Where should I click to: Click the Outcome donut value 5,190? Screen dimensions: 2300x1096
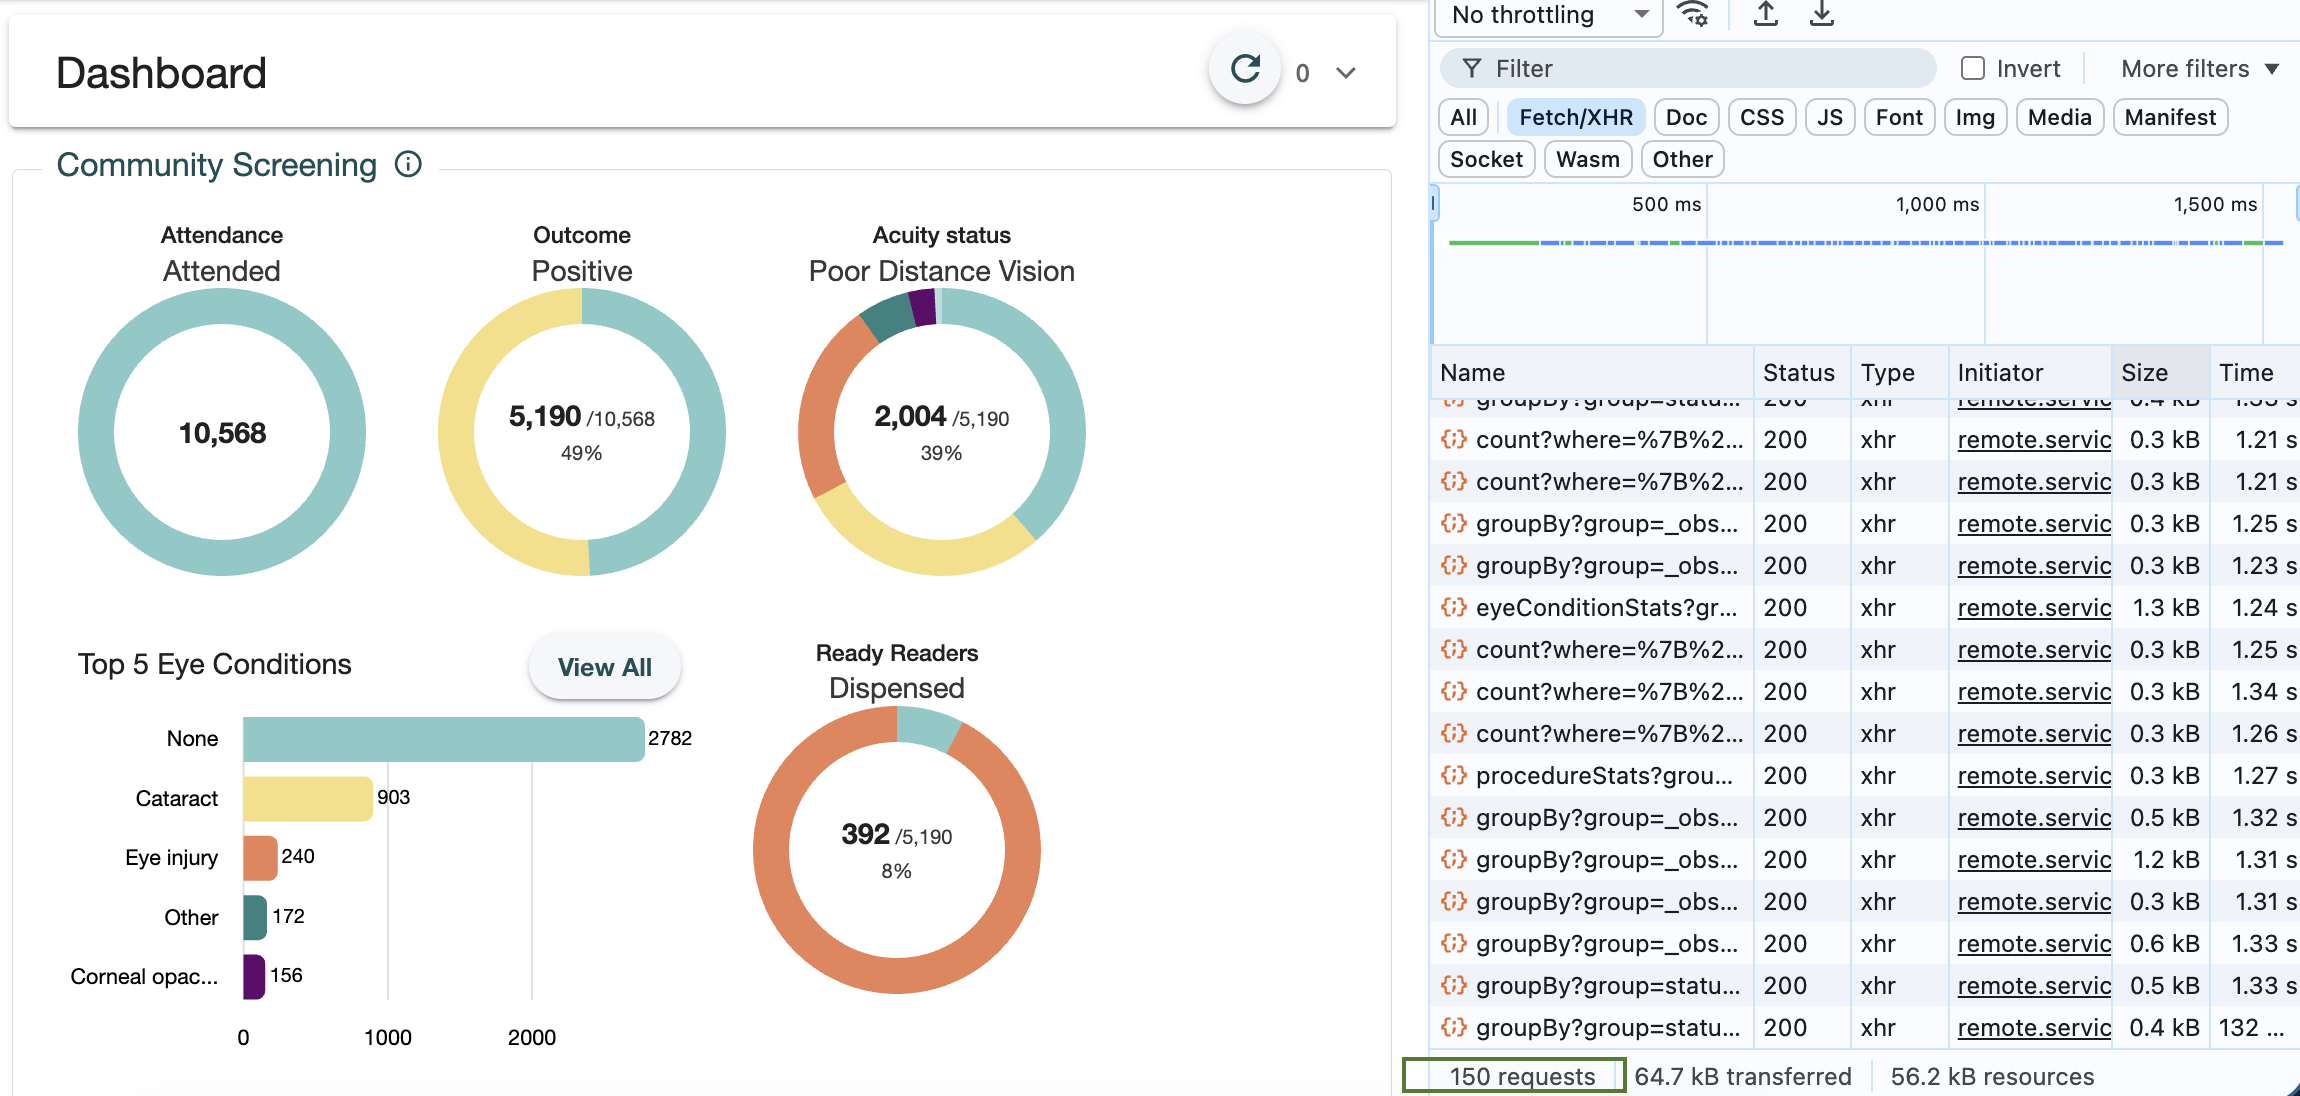click(x=545, y=416)
